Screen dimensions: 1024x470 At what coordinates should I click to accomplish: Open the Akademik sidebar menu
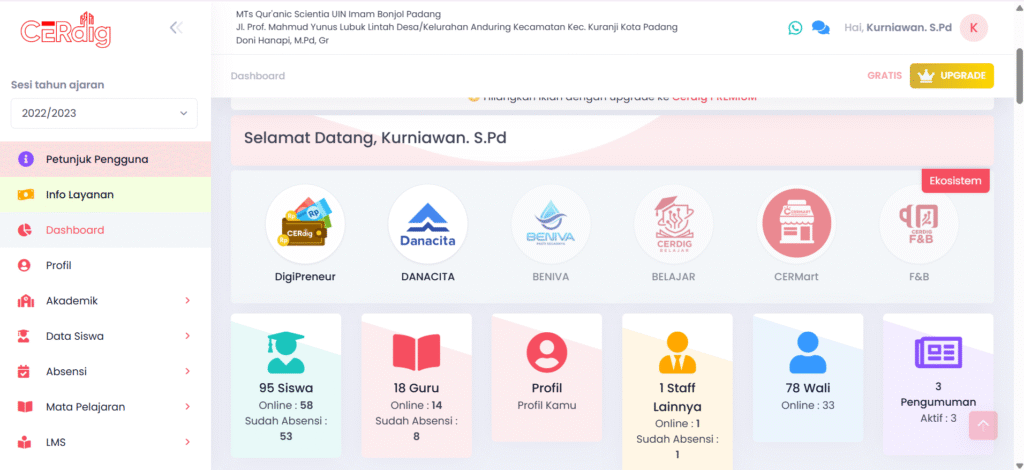[105, 301]
